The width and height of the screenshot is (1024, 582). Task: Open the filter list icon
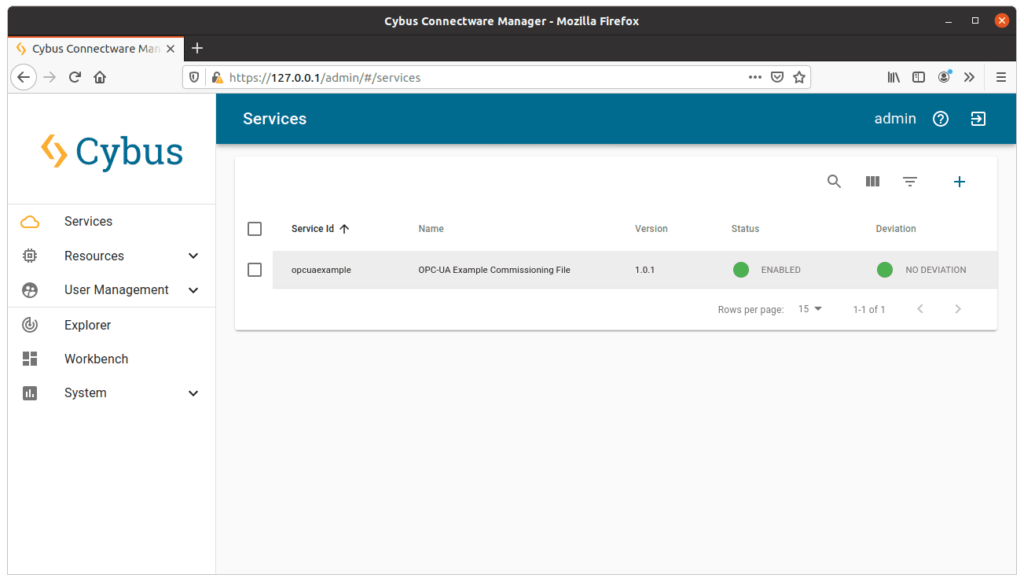[910, 182]
